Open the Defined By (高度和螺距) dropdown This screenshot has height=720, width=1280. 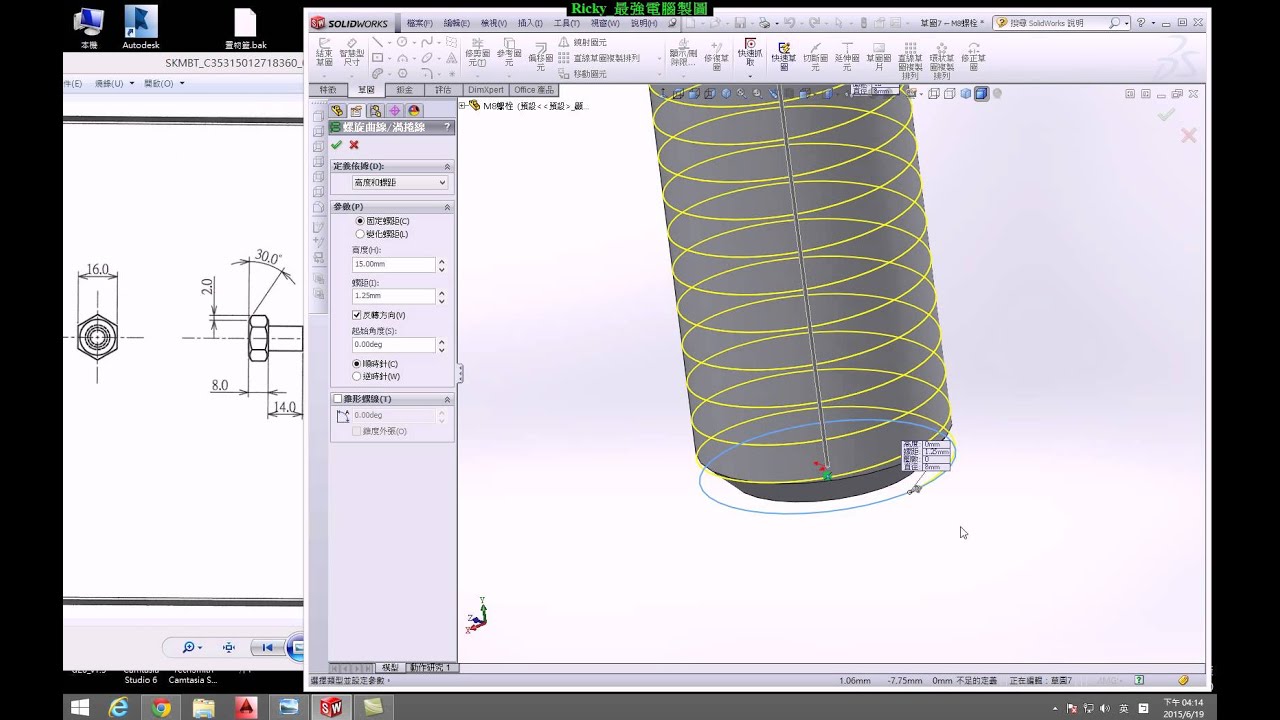tap(400, 183)
